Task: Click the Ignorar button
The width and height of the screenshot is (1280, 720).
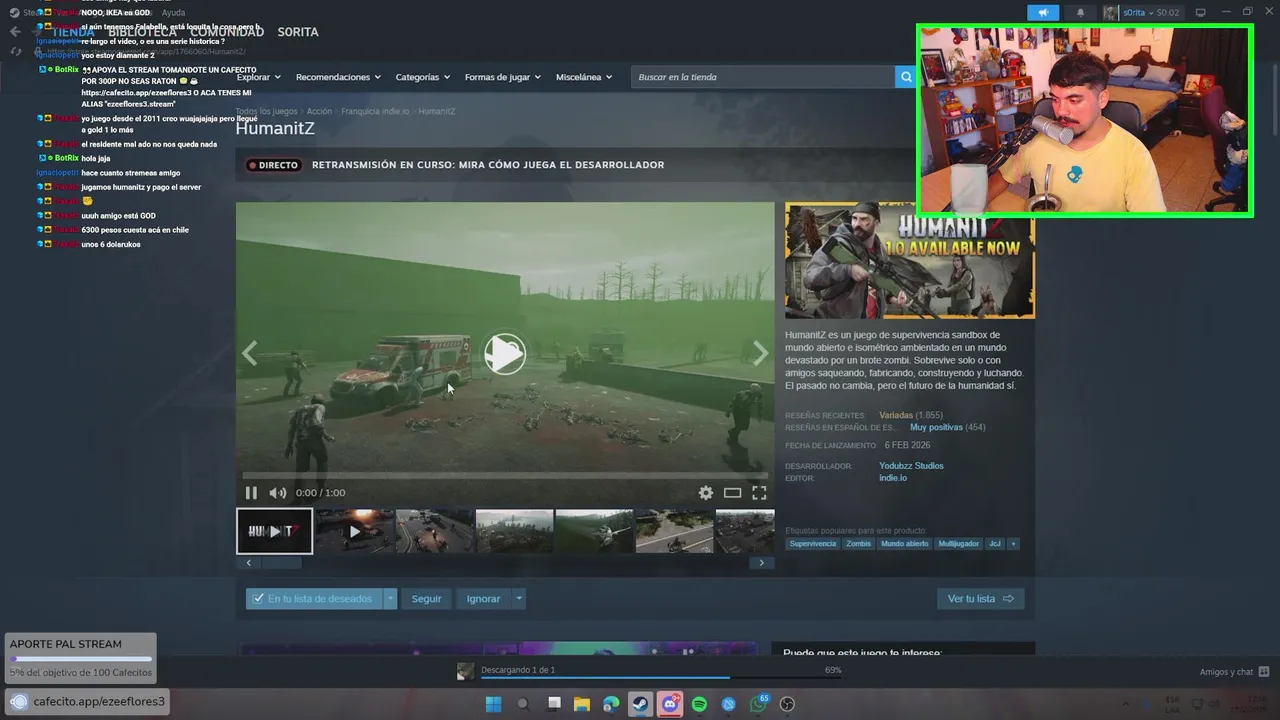Action: (x=483, y=599)
